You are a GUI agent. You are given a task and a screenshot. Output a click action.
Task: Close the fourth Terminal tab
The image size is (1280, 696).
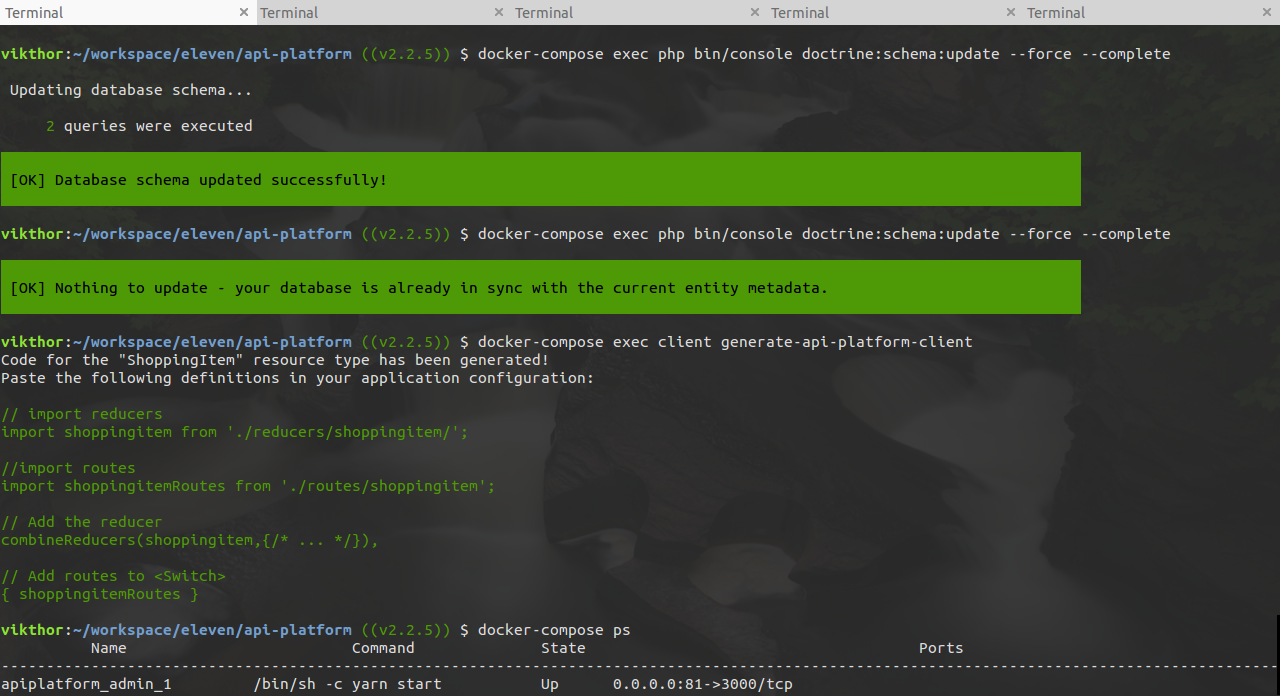[1011, 13]
